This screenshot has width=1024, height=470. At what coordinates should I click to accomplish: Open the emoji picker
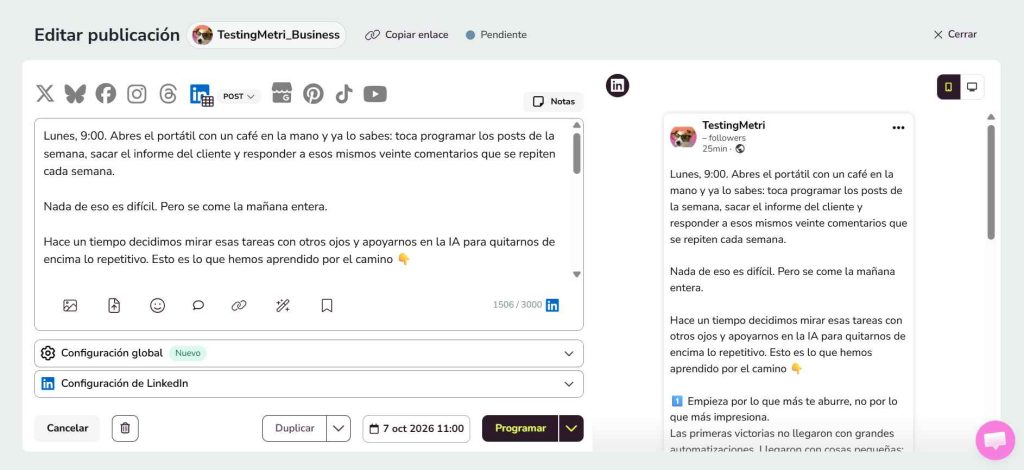(157, 306)
